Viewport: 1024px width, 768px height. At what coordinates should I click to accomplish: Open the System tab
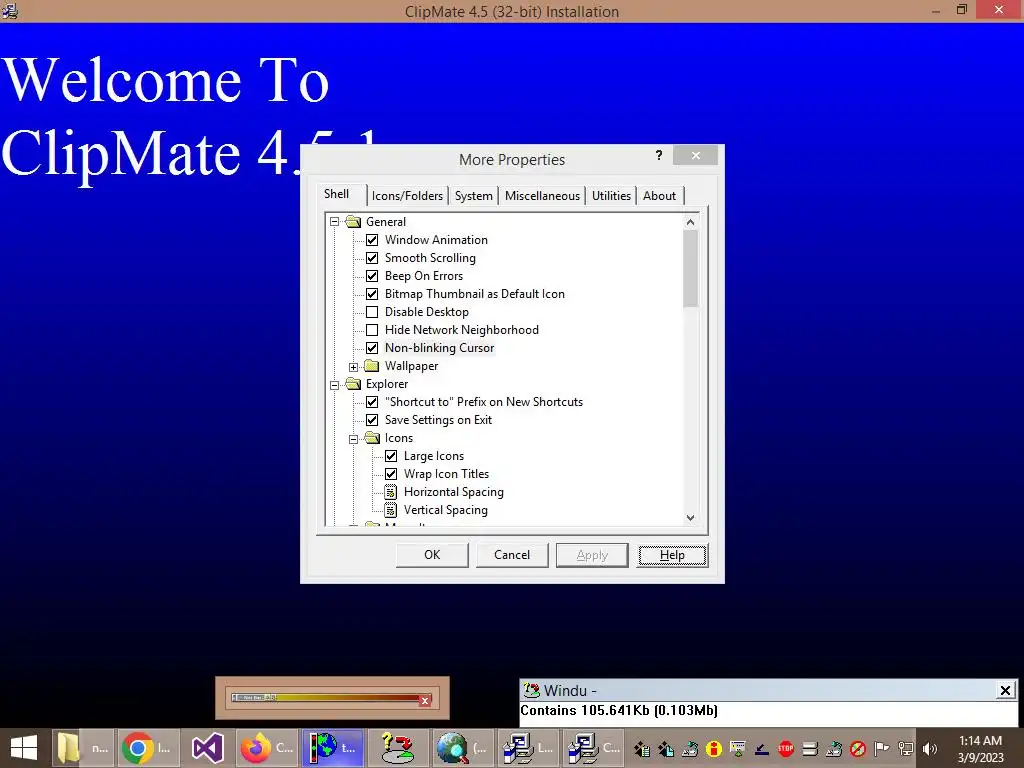473,196
